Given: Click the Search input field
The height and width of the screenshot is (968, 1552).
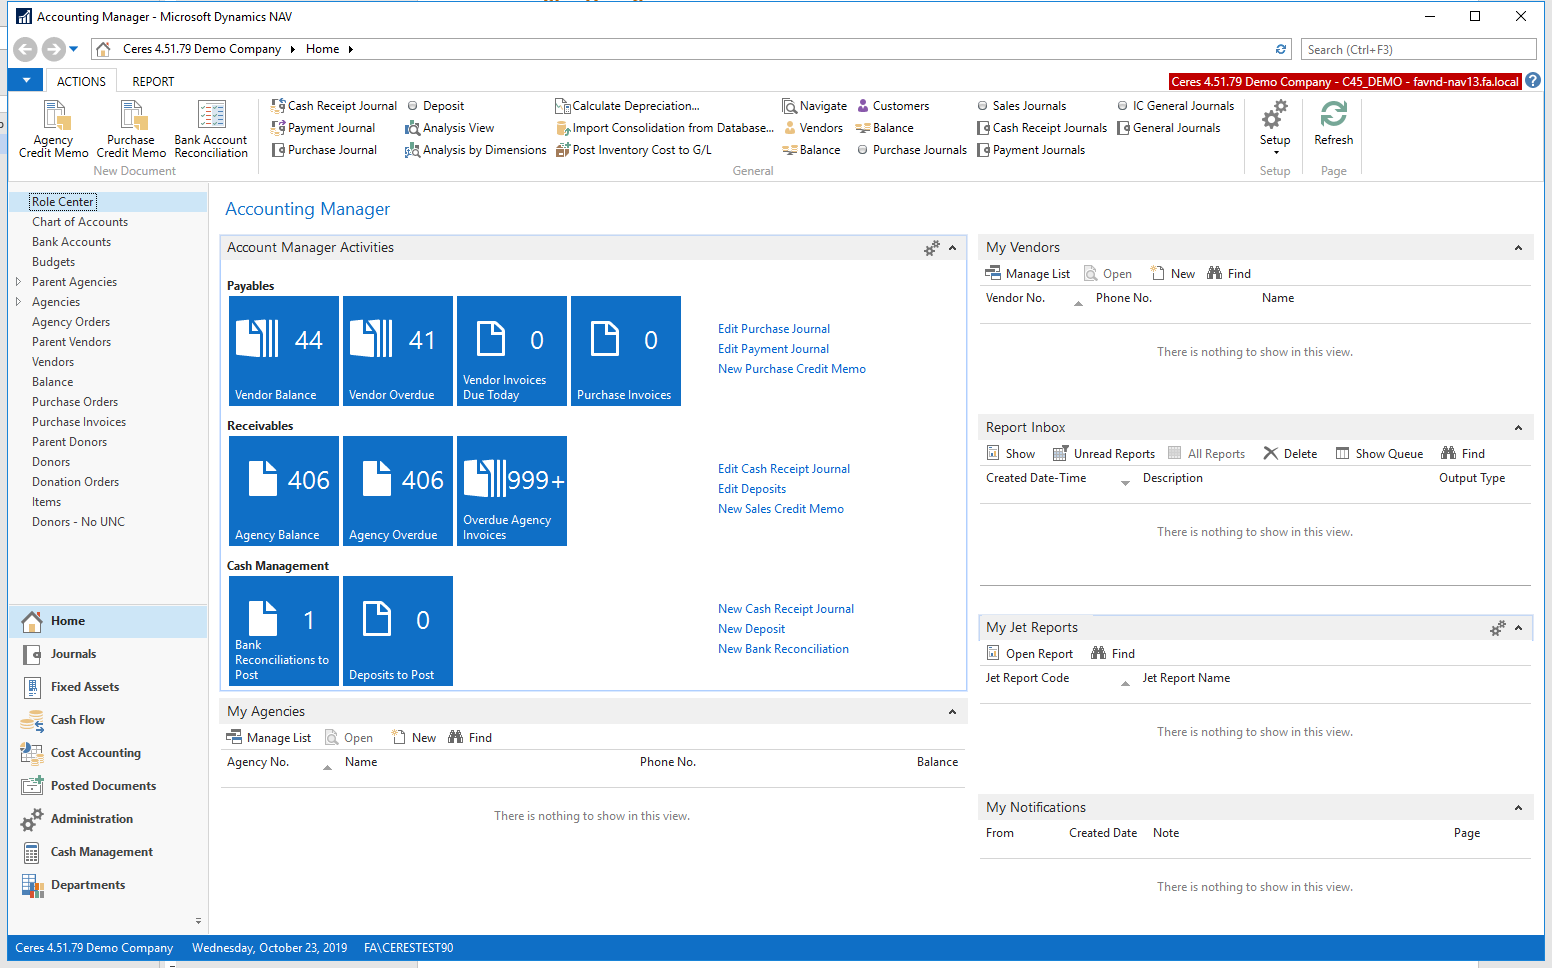Looking at the screenshot, I should point(1417,49).
